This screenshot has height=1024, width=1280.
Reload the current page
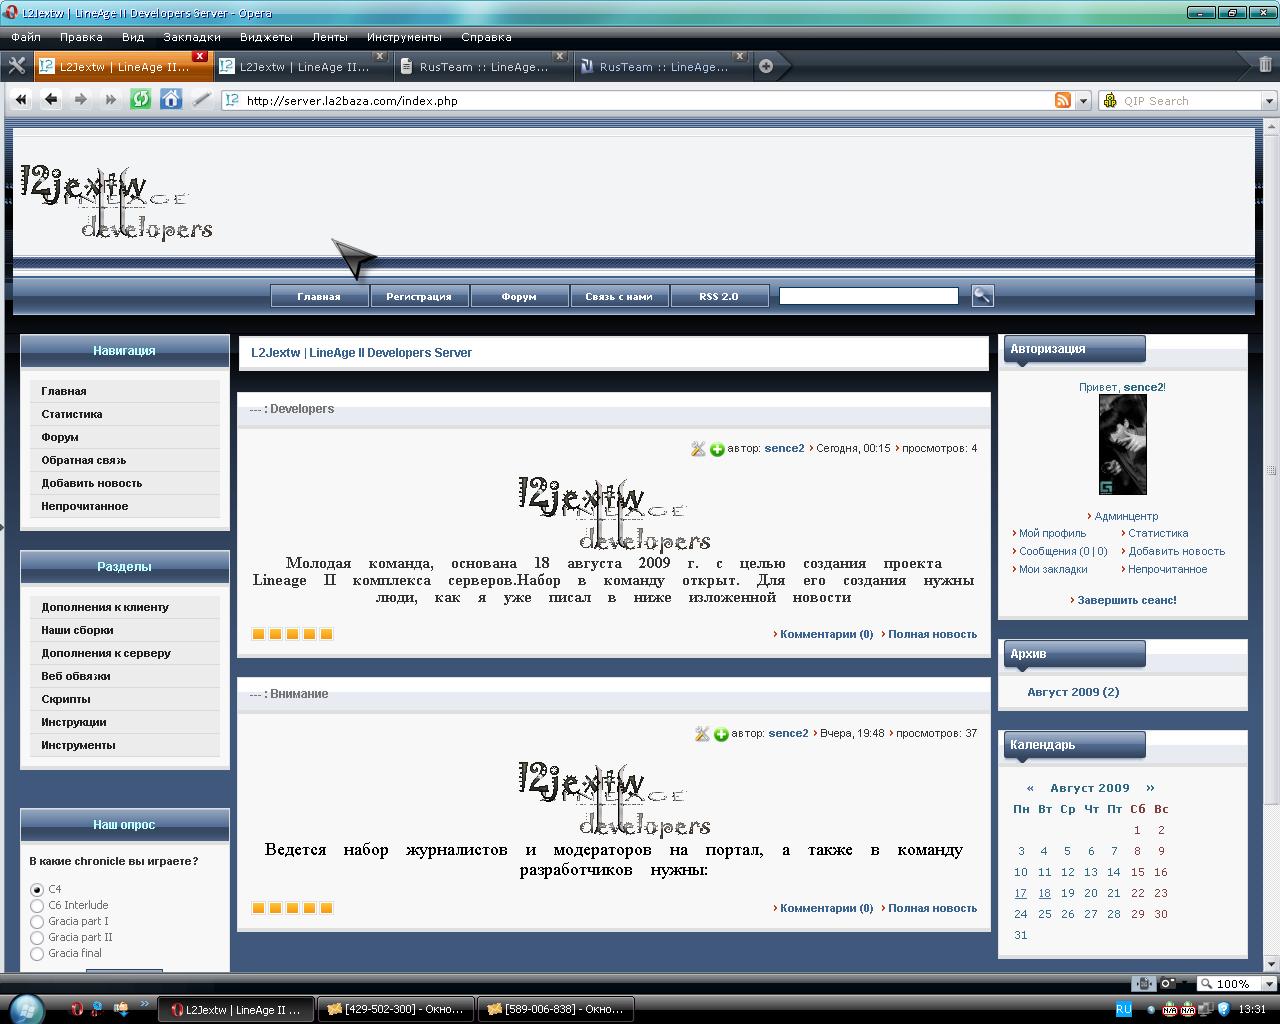(141, 100)
